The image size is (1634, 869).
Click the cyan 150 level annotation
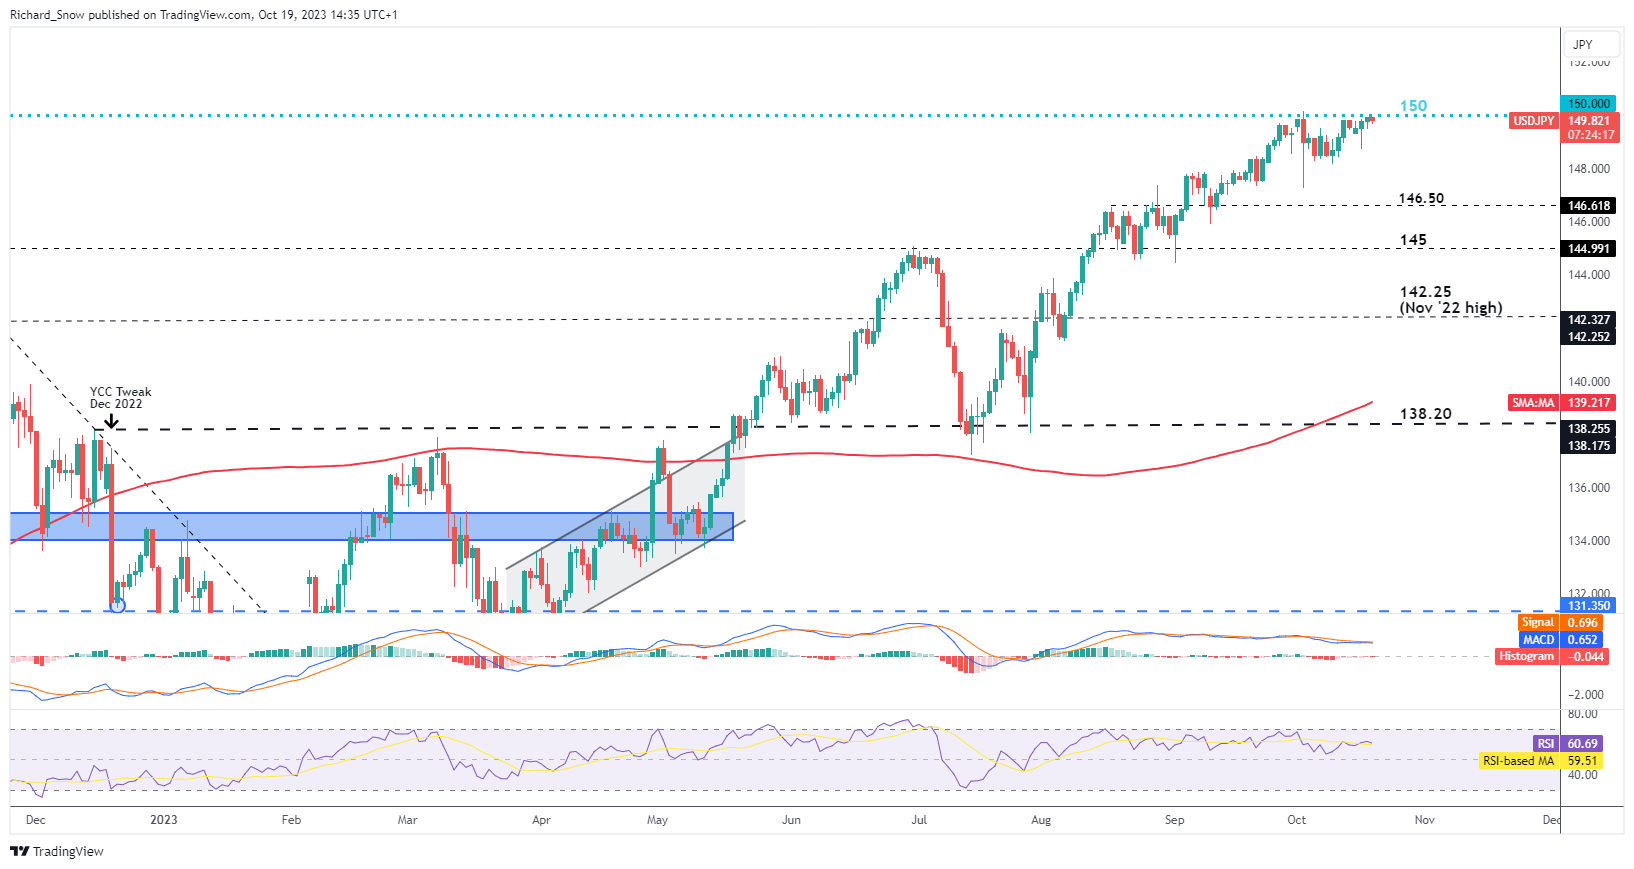pyautogui.click(x=1413, y=106)
